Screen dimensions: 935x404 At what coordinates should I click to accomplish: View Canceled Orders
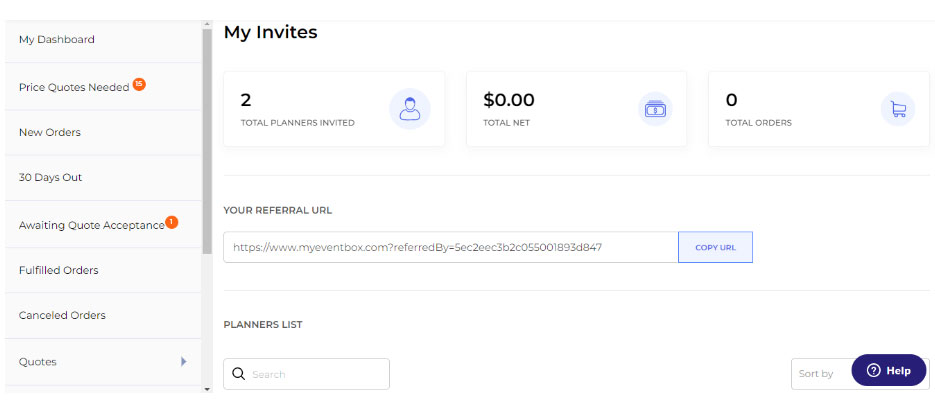(x=62, y=316)
